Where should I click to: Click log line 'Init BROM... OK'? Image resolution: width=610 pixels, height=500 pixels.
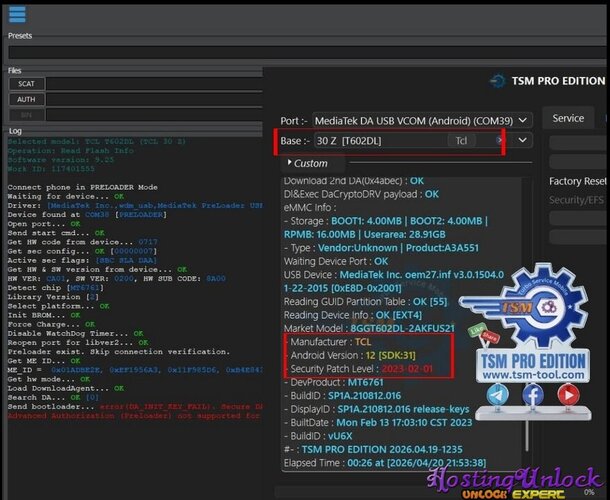point(44,315)
